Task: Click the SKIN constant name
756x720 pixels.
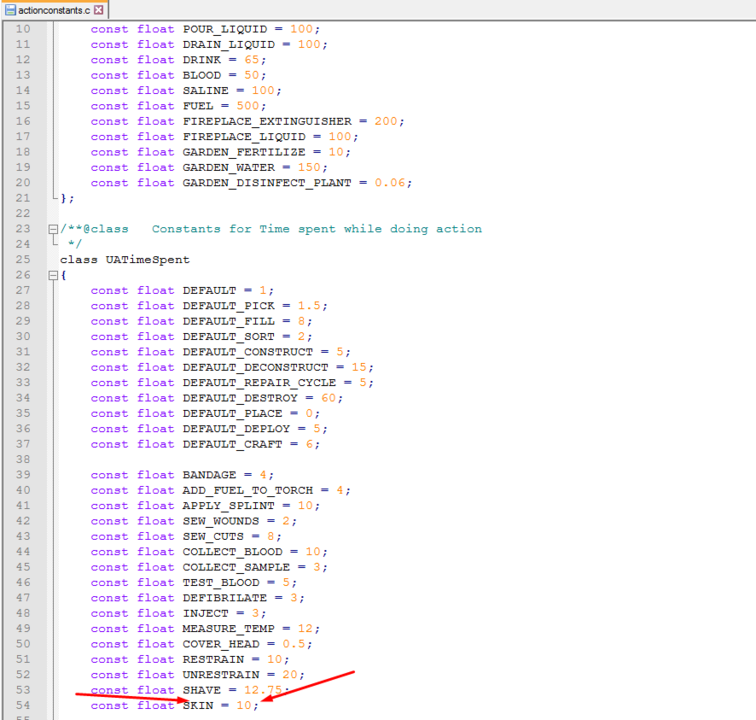Action: (x=198, y=706)
